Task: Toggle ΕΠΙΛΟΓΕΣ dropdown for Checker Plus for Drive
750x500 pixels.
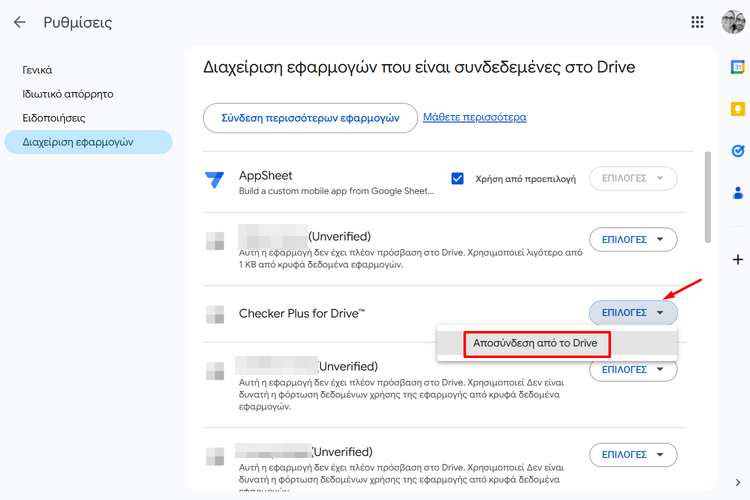Action: 633,312
